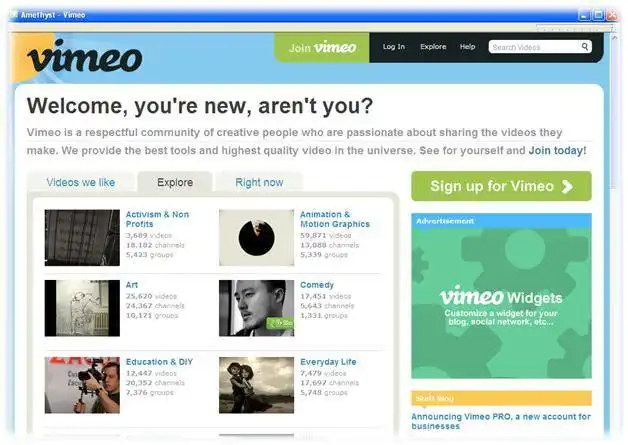Image resolution: width=628 pixels, height=445 pixels.
Task: Select the Explore tab
Action: (x=175, y=182)
